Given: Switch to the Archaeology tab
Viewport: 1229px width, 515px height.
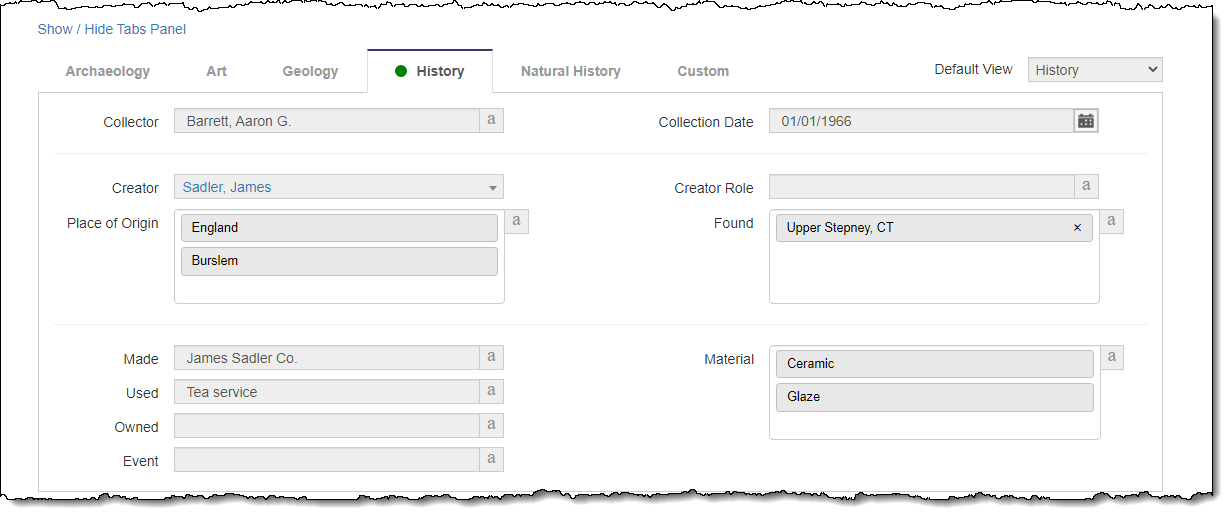Looking at the screenshot, I should [108, 71].
